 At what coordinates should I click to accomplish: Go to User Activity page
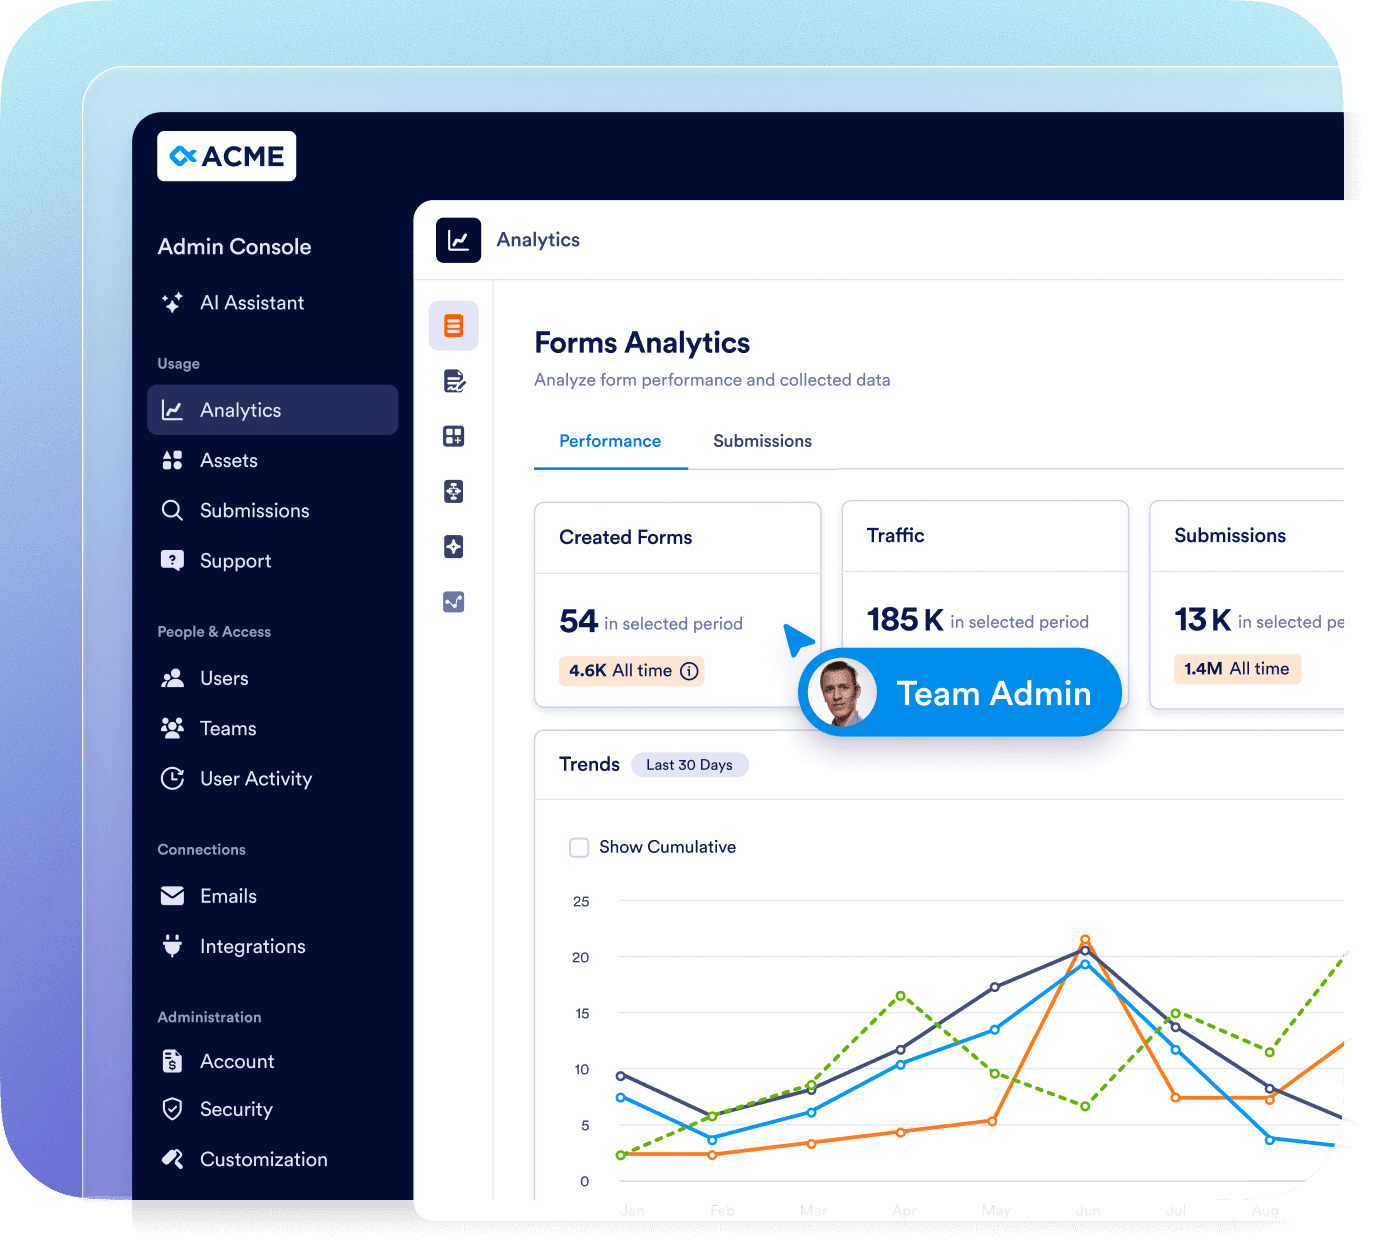point(255,779)
